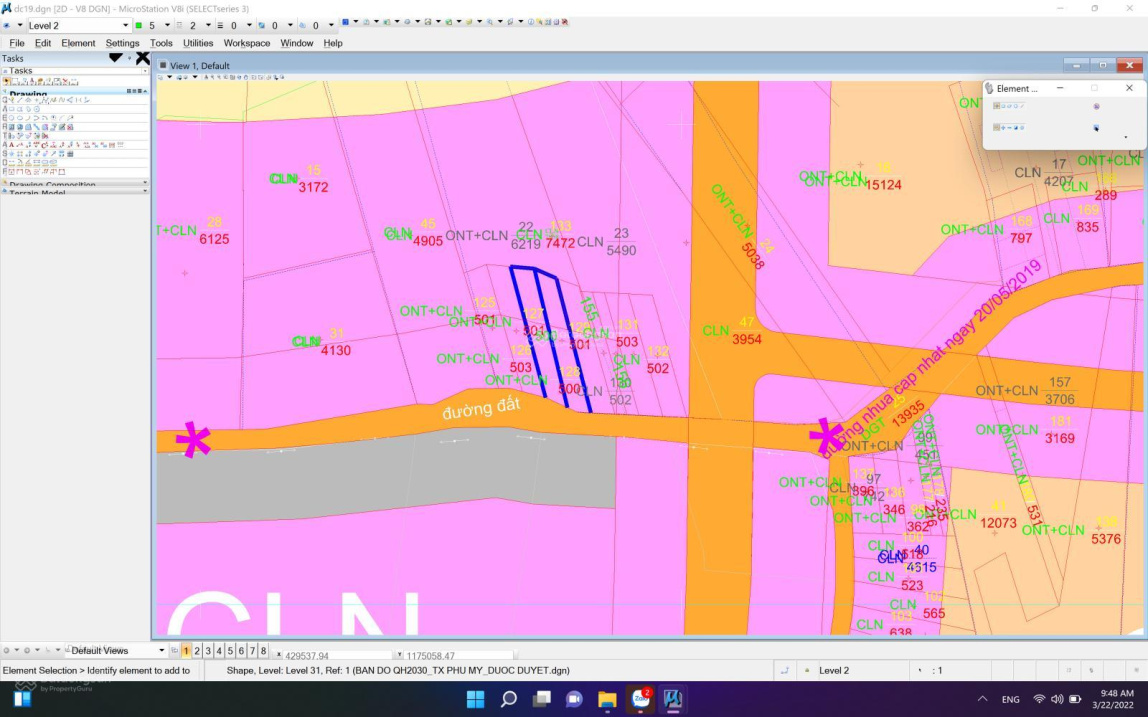Open Windows Start menu

[475, 698]
